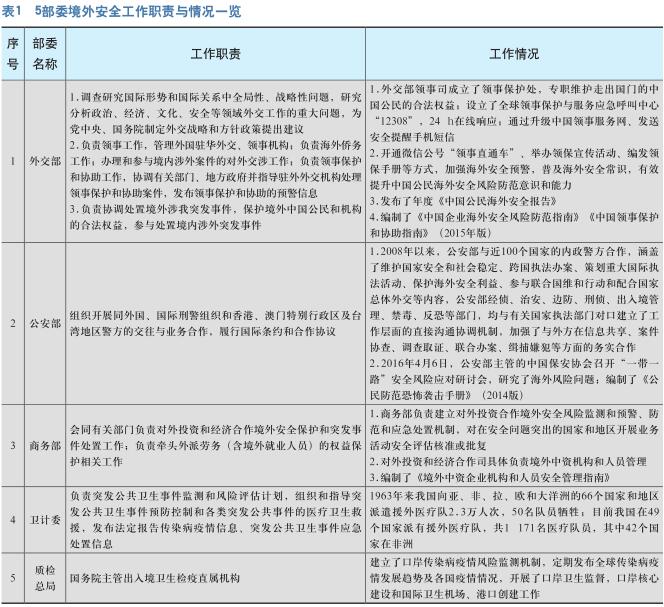Click the '部委名称' column header
664x607 pixels.
pos(44,54)
